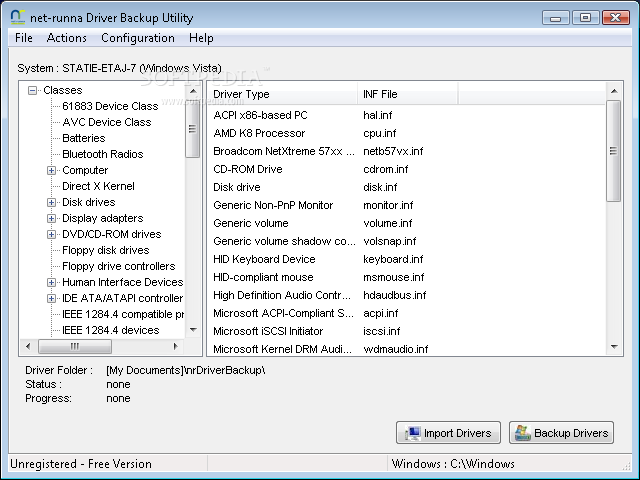Viewport: 640px width, 480px height.
Task: Click netb57vx.inf file cell
Action: click(x=393, y=151)
